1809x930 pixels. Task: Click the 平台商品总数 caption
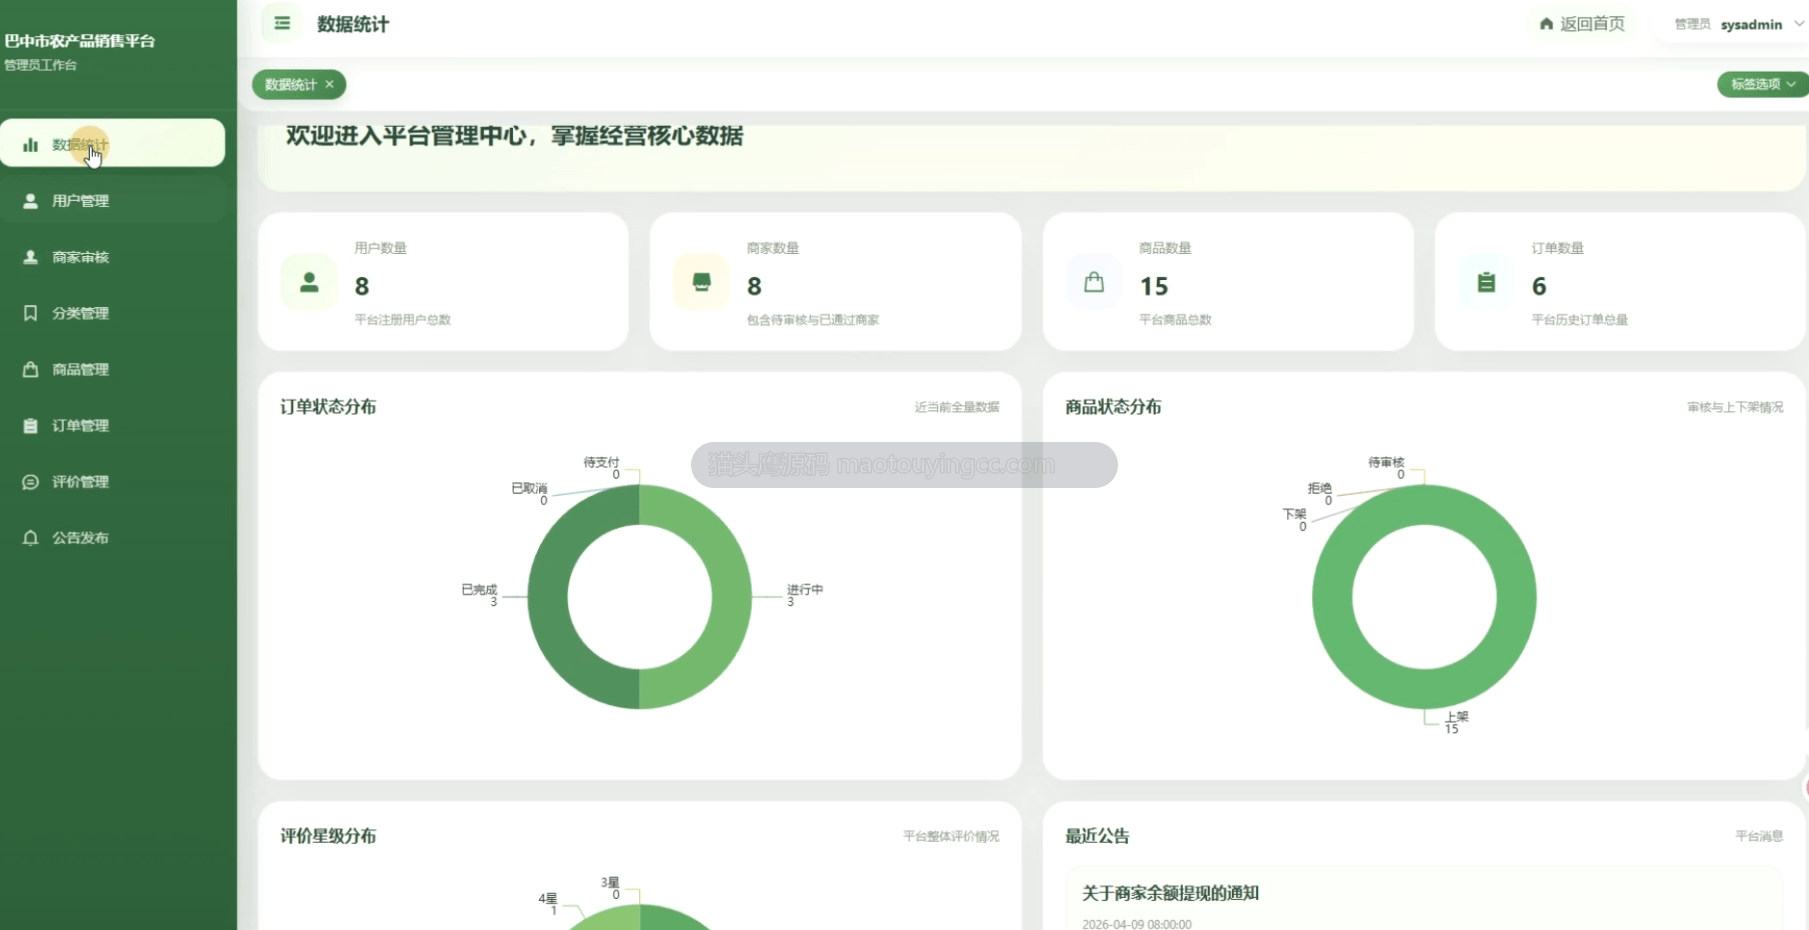tap(1176, 320)
